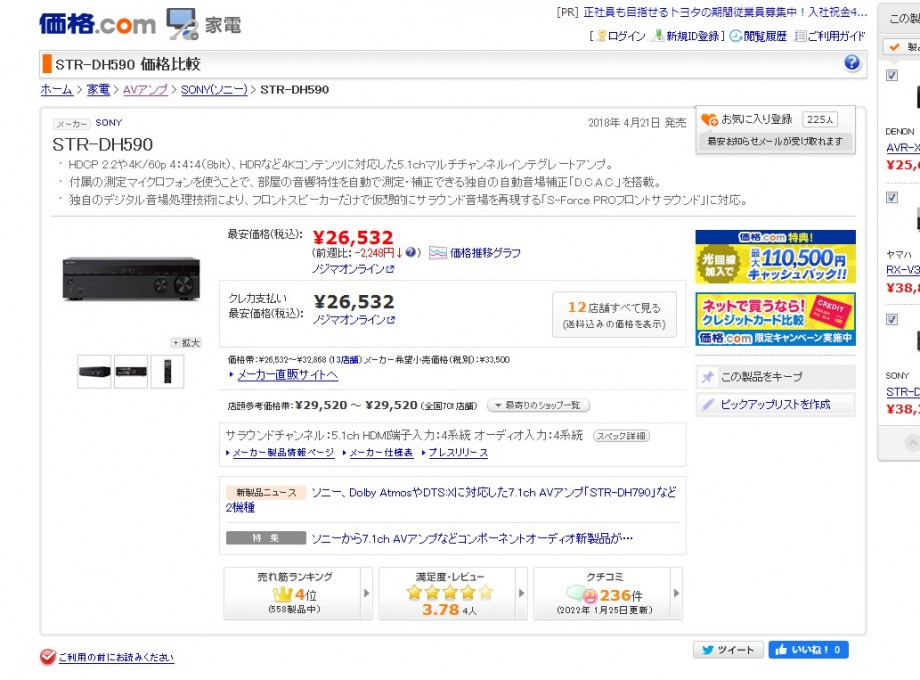Click arrow beside 売れ筋ランキング panel
The image size is (920, 680).
[367, 593]
